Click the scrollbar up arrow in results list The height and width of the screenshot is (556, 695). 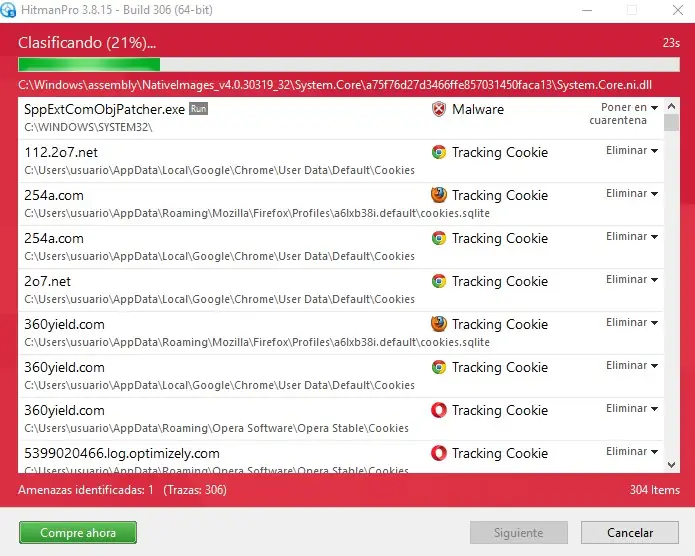[670, 105]
